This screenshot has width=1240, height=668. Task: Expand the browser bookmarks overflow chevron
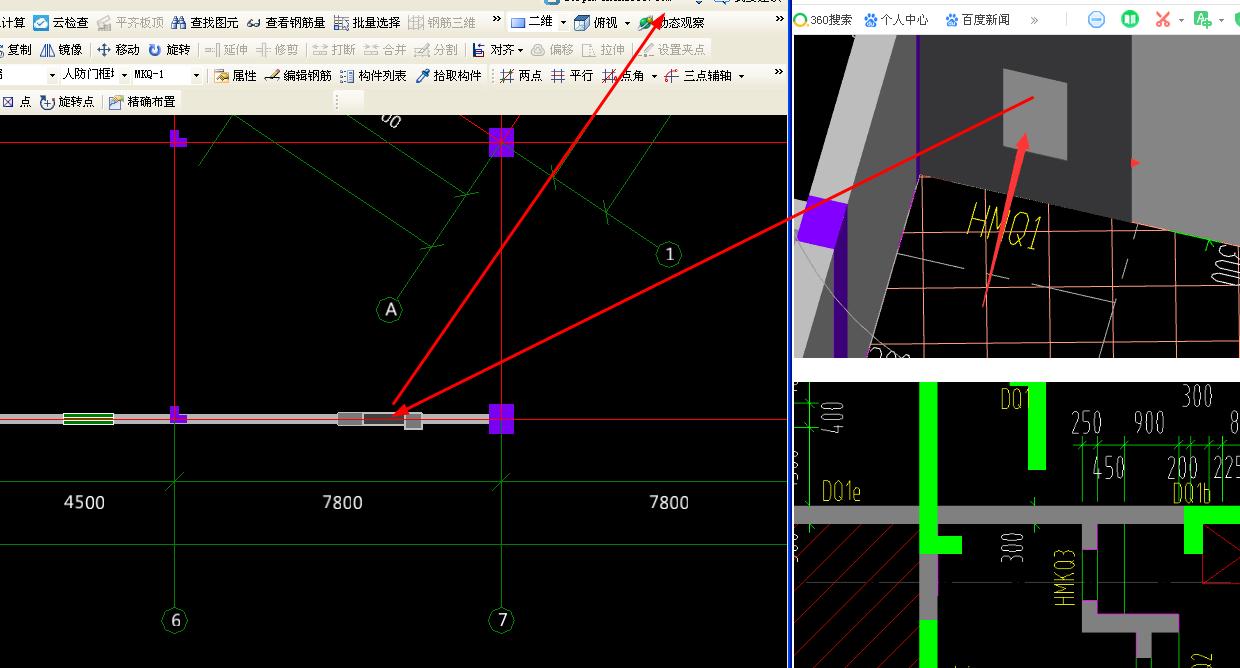(x=1034, y=19)
